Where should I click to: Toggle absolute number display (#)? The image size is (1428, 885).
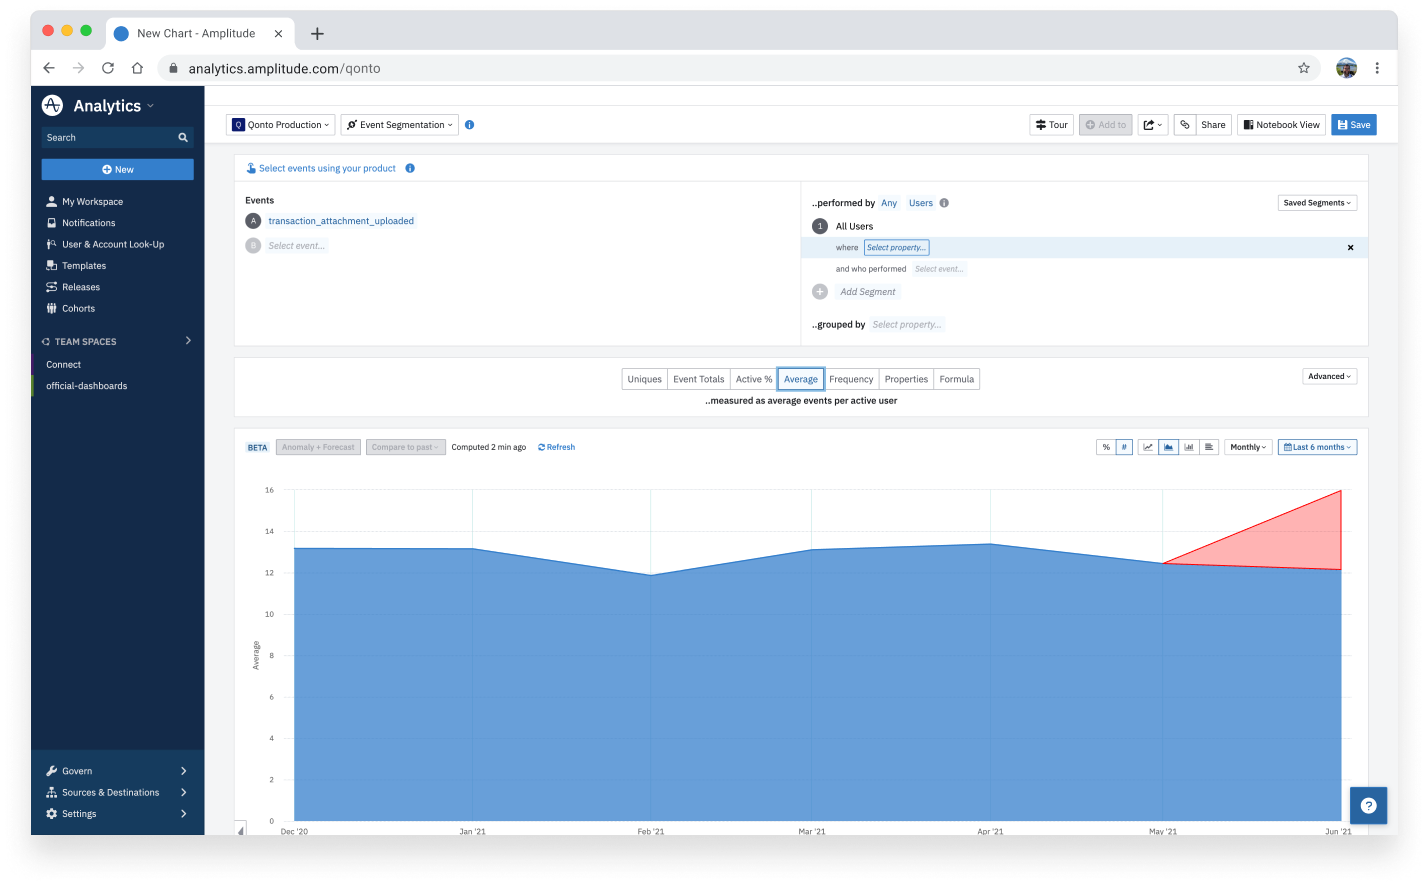(x=1124, y=447)
